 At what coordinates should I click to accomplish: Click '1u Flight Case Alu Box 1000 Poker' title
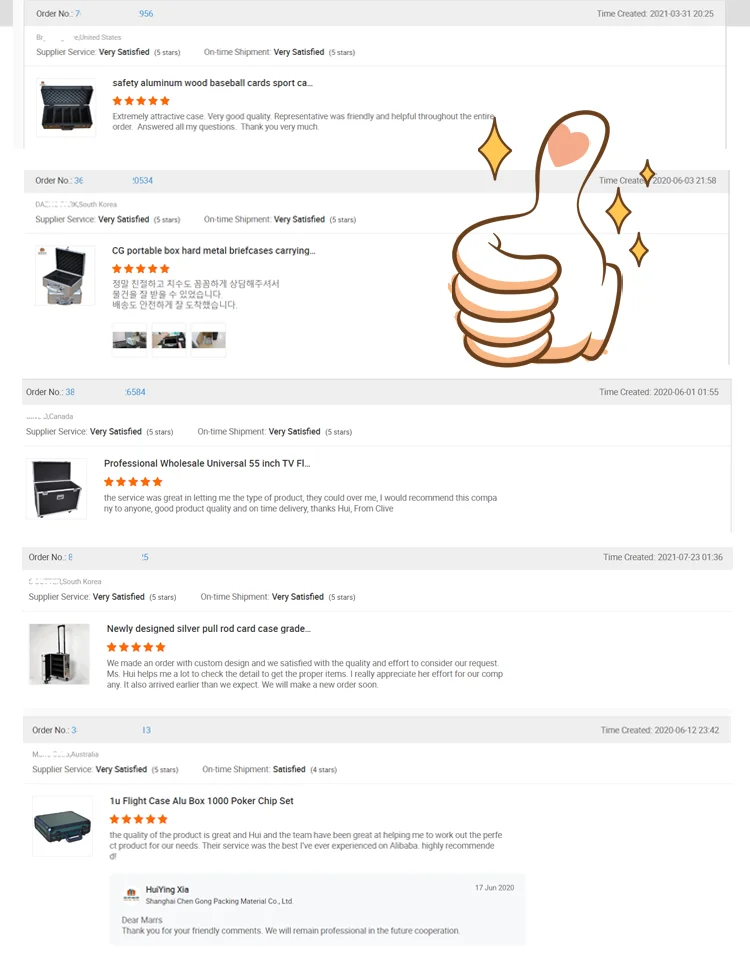point(201,801)
